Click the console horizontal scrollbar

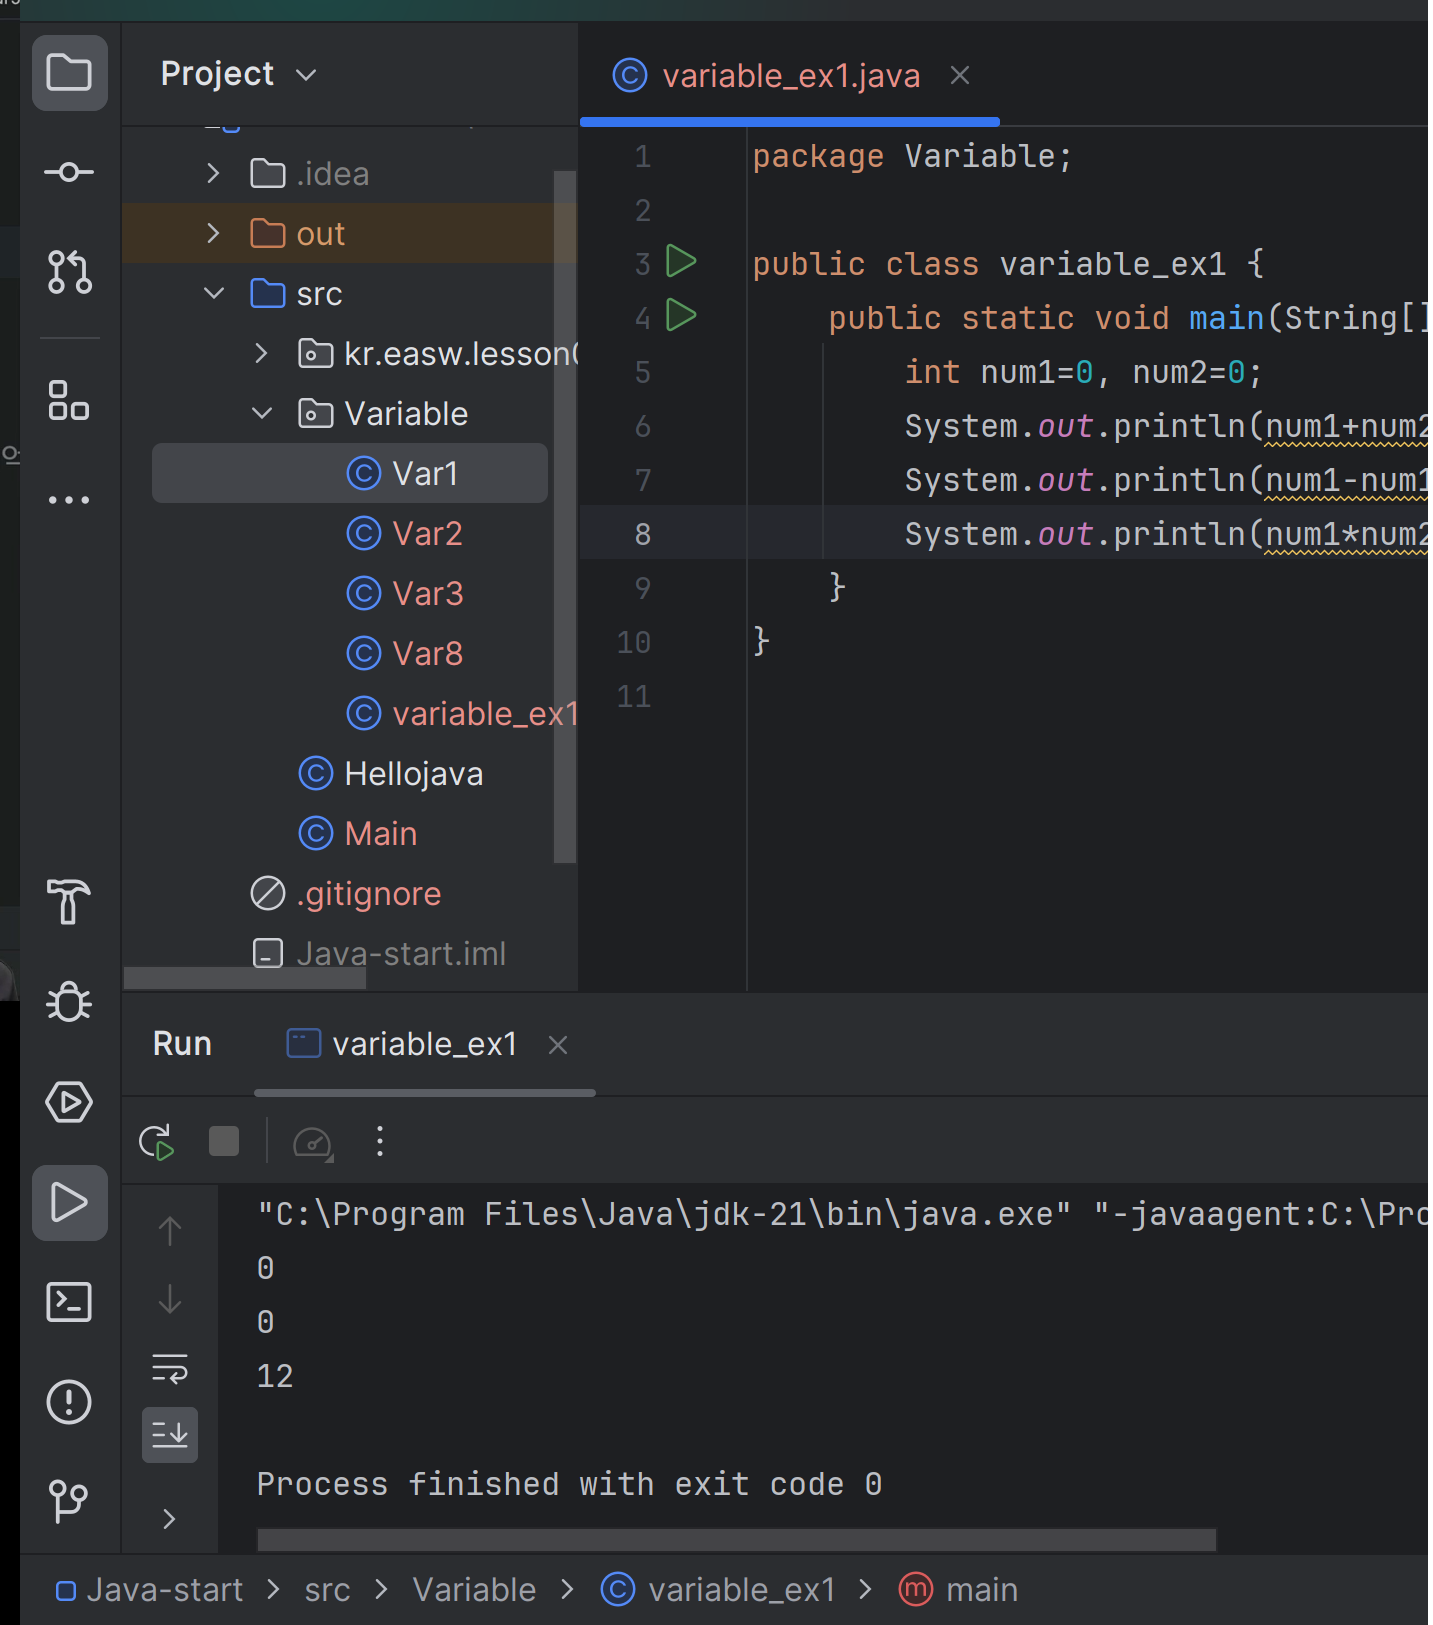pyautogui.click(x=736, y=1539)
